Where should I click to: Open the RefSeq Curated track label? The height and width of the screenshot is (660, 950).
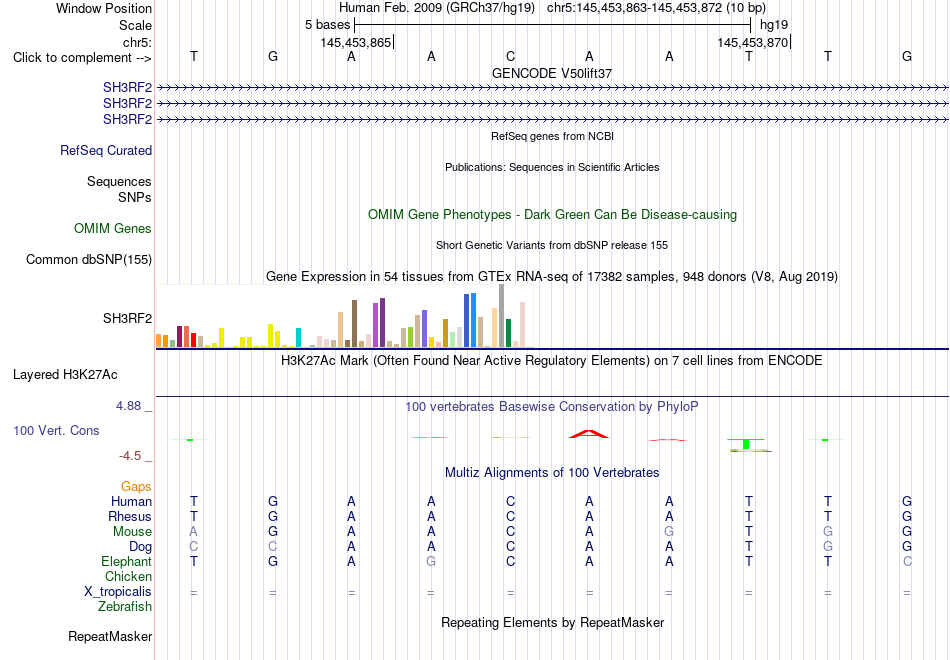click(106, 150)
